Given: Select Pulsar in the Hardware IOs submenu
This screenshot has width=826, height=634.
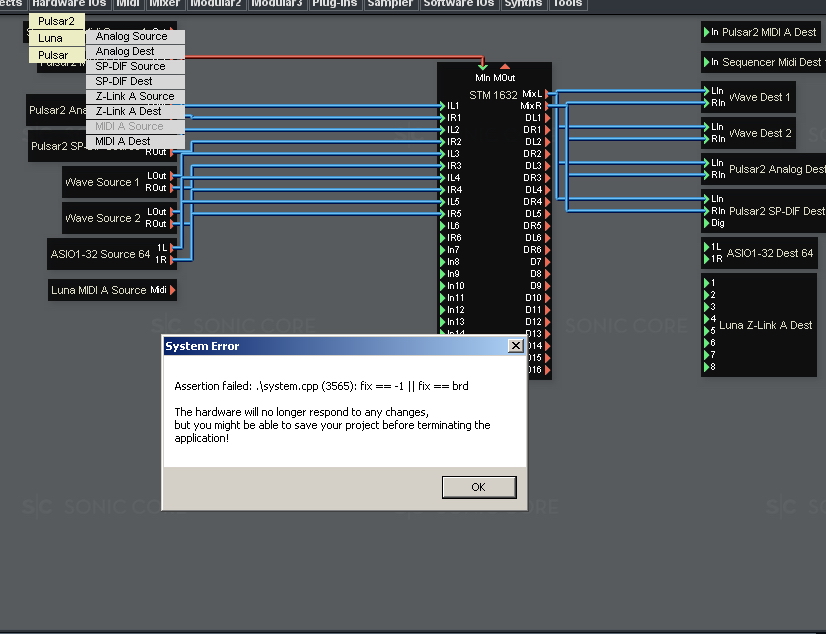Looking at the screenshot, I should 56,55.
